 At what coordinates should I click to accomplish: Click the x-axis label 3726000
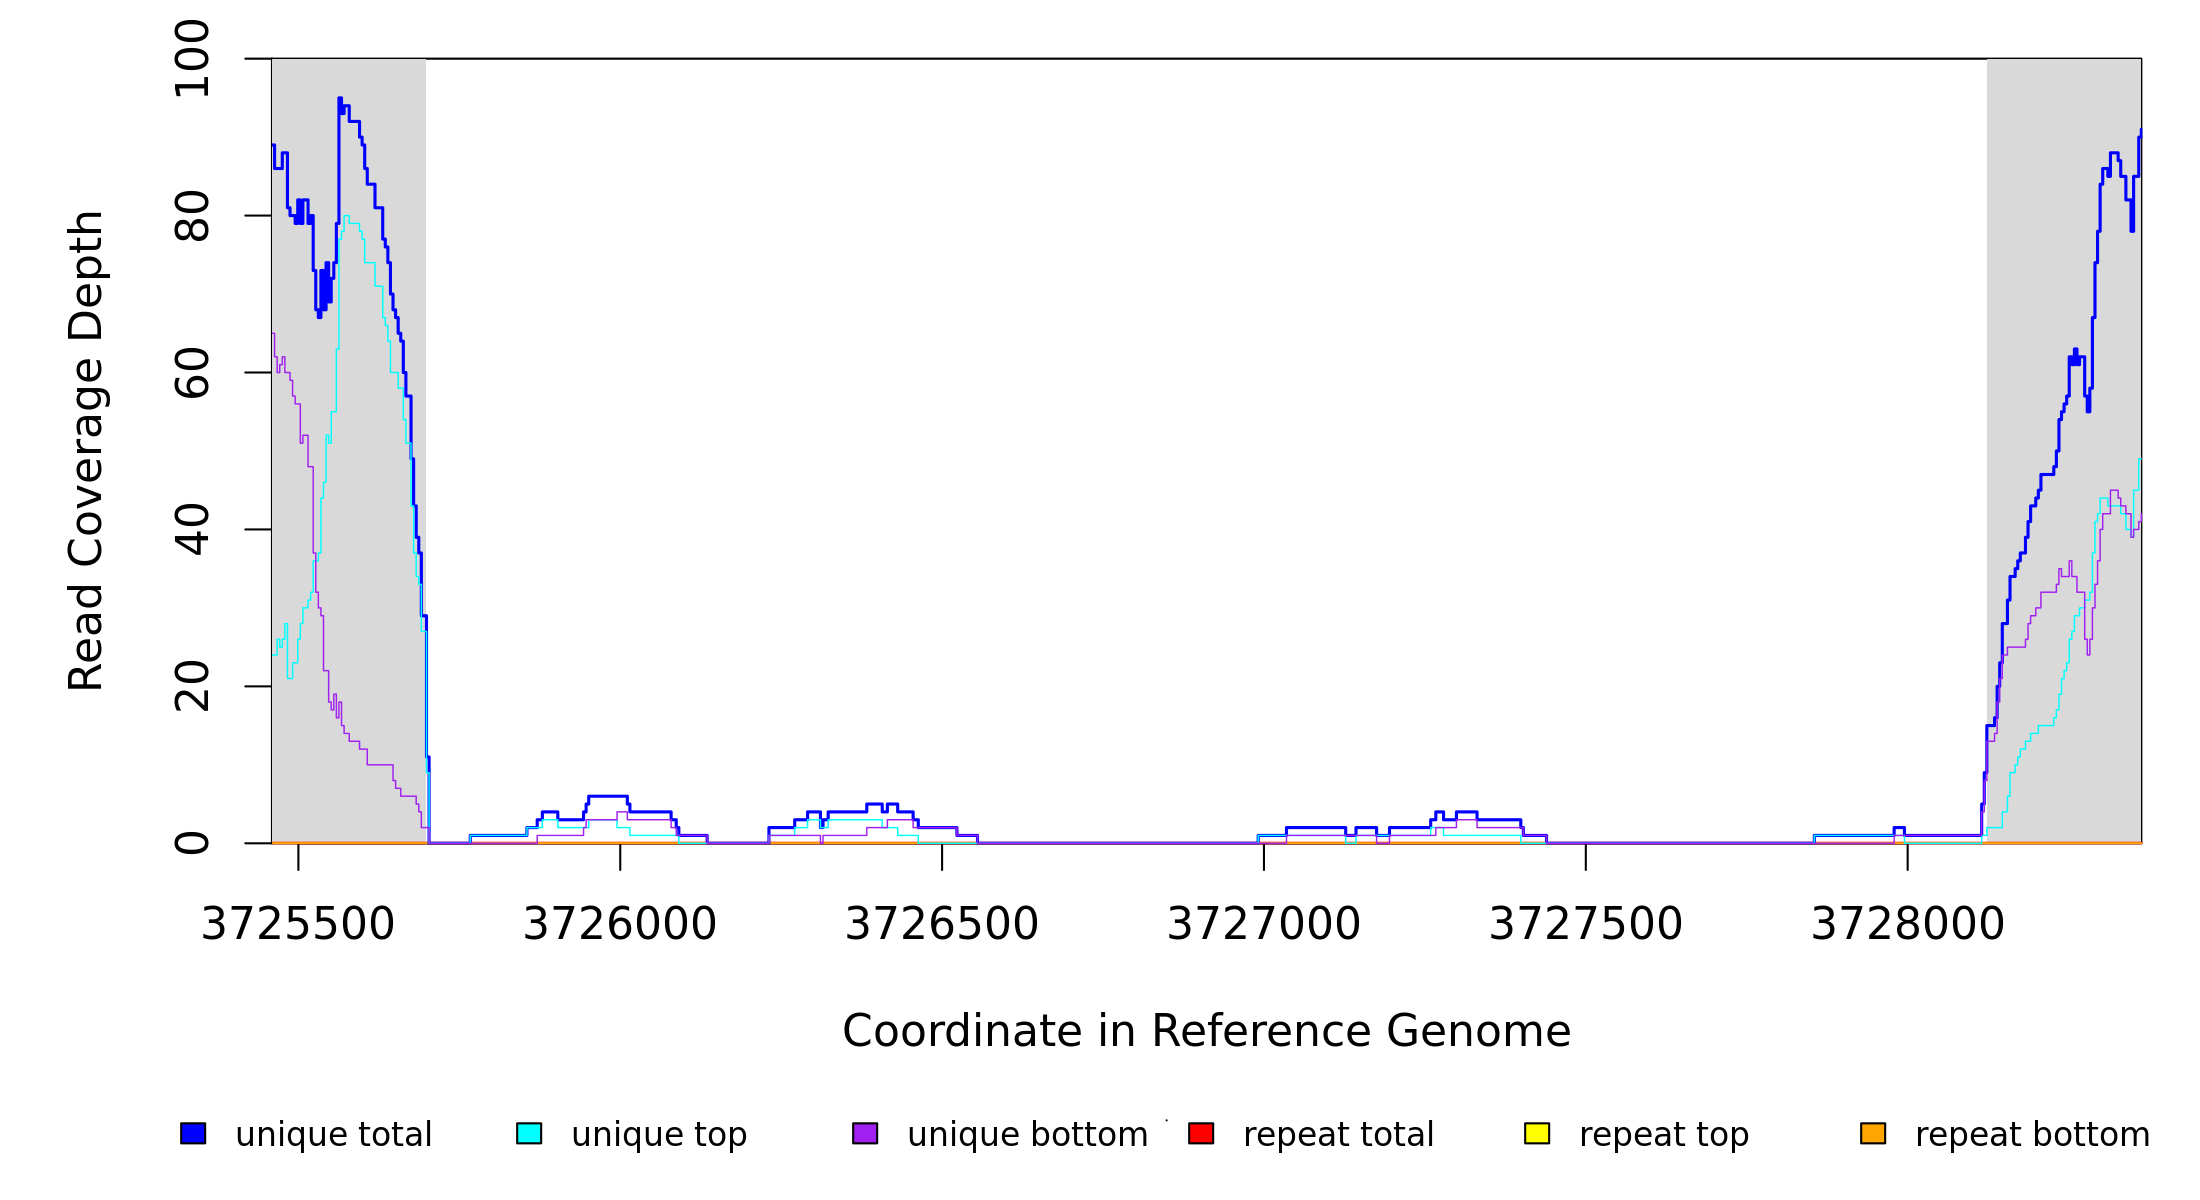point(620,924)
